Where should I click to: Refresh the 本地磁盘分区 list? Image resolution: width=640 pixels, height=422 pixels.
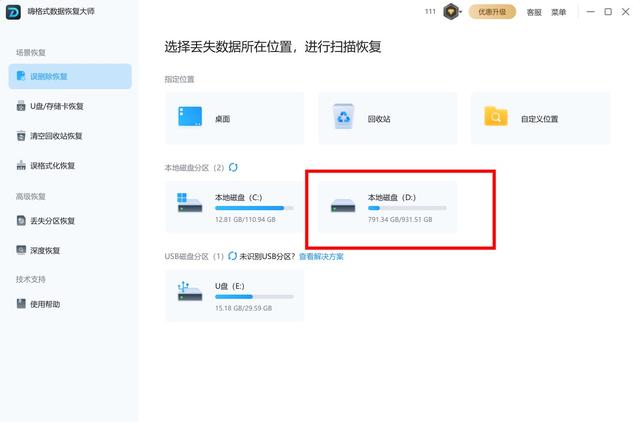233,167
